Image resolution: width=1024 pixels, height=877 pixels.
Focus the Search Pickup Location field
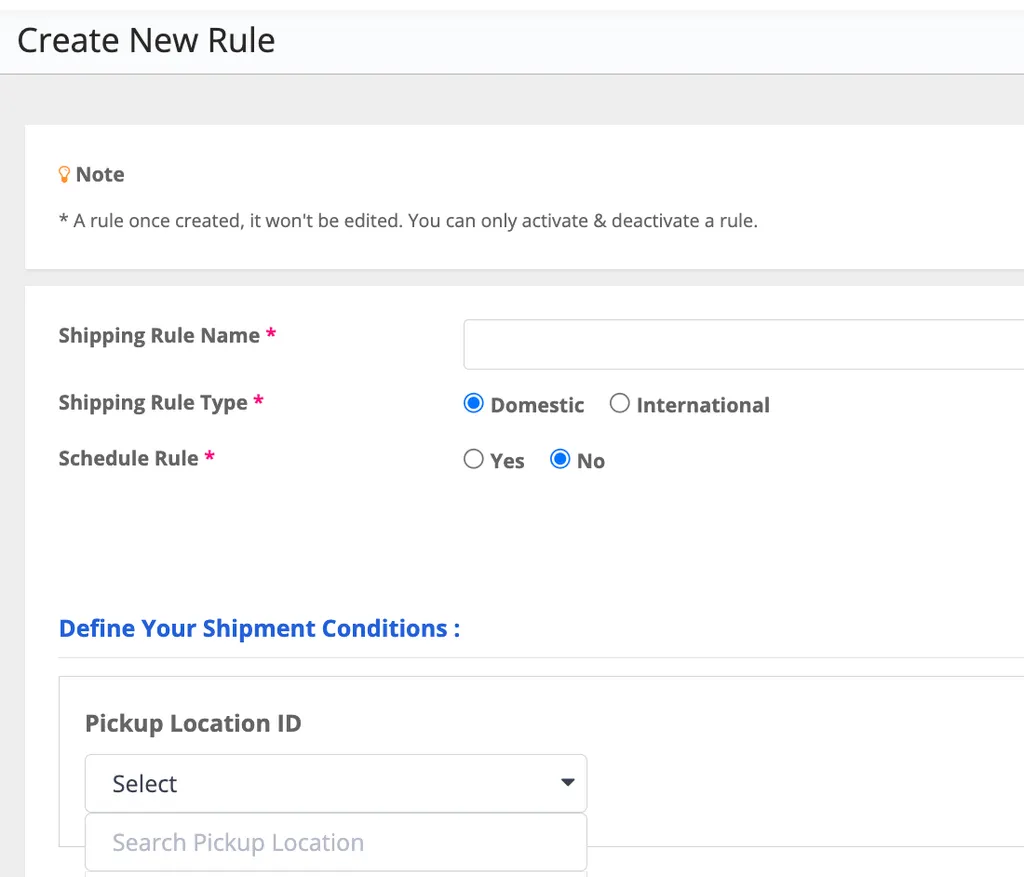point(335,842)
